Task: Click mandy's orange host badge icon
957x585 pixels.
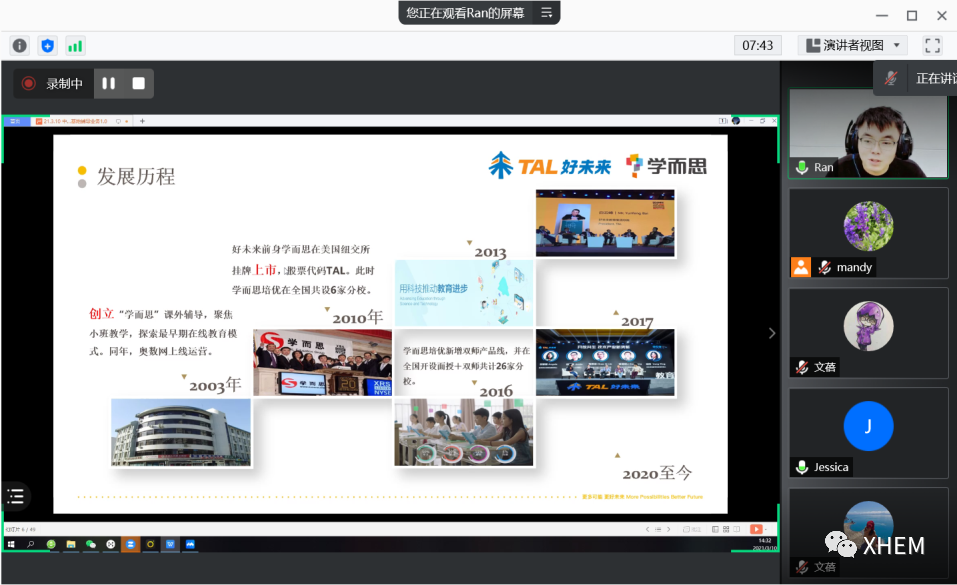Action: point(801,267)
